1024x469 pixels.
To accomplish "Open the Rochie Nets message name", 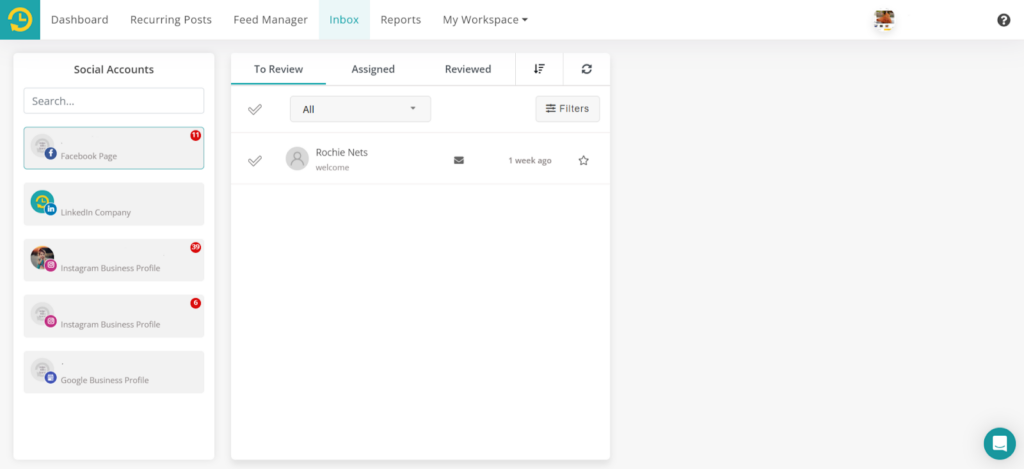I will [342, 152].
